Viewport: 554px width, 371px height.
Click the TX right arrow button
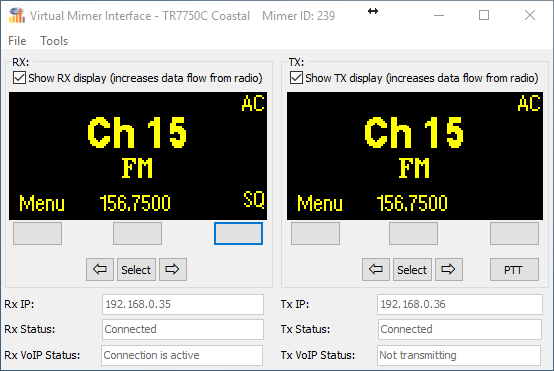(x=449, y=270)
